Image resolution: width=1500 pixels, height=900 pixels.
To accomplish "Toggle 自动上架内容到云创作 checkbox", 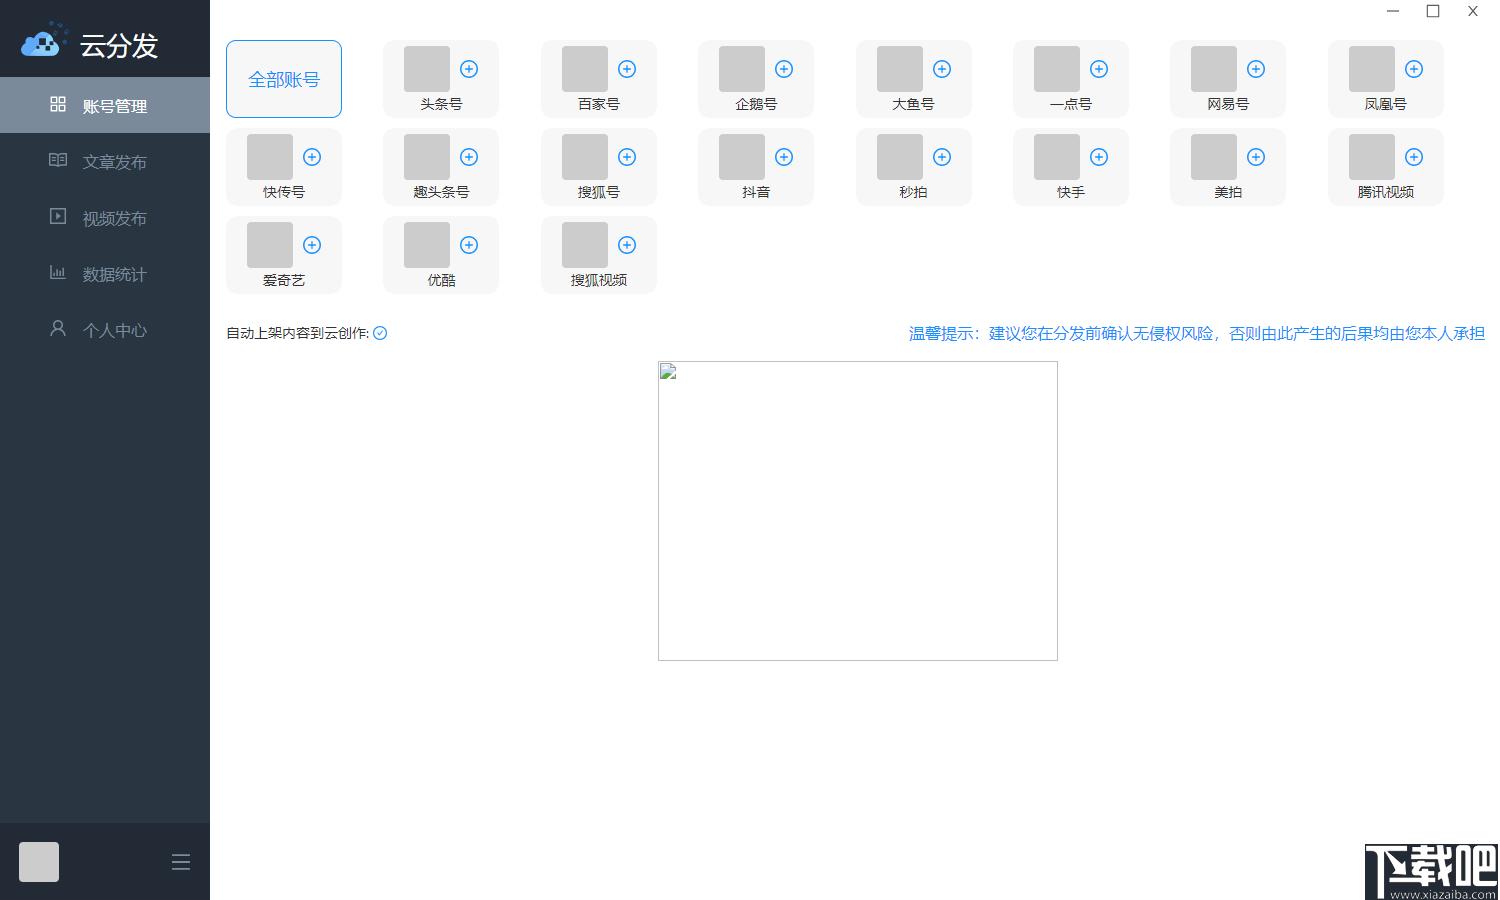I will click(x=380, y=333).
